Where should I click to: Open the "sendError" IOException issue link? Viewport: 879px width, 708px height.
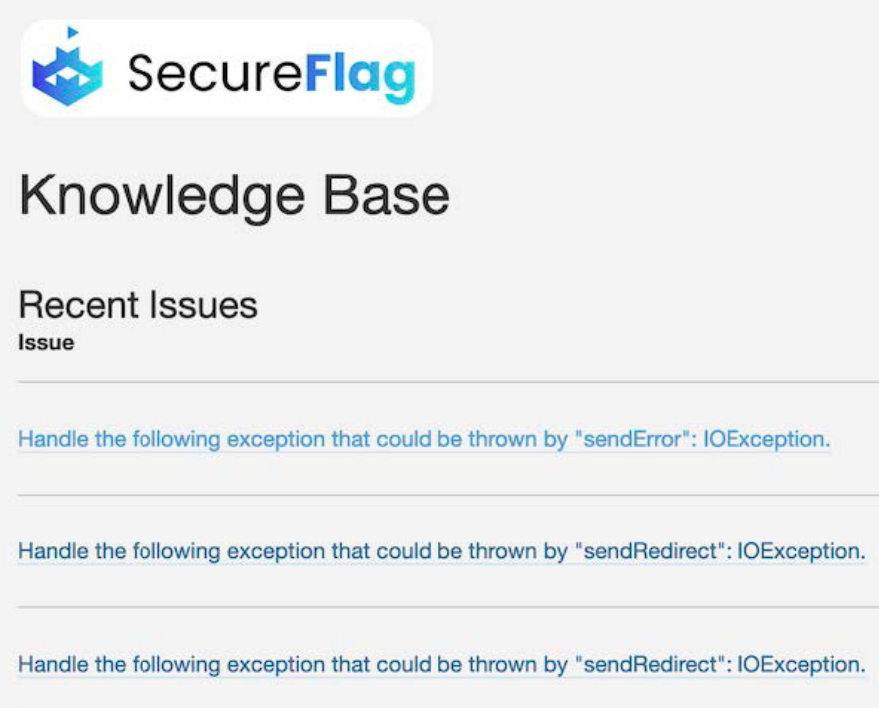424,439
